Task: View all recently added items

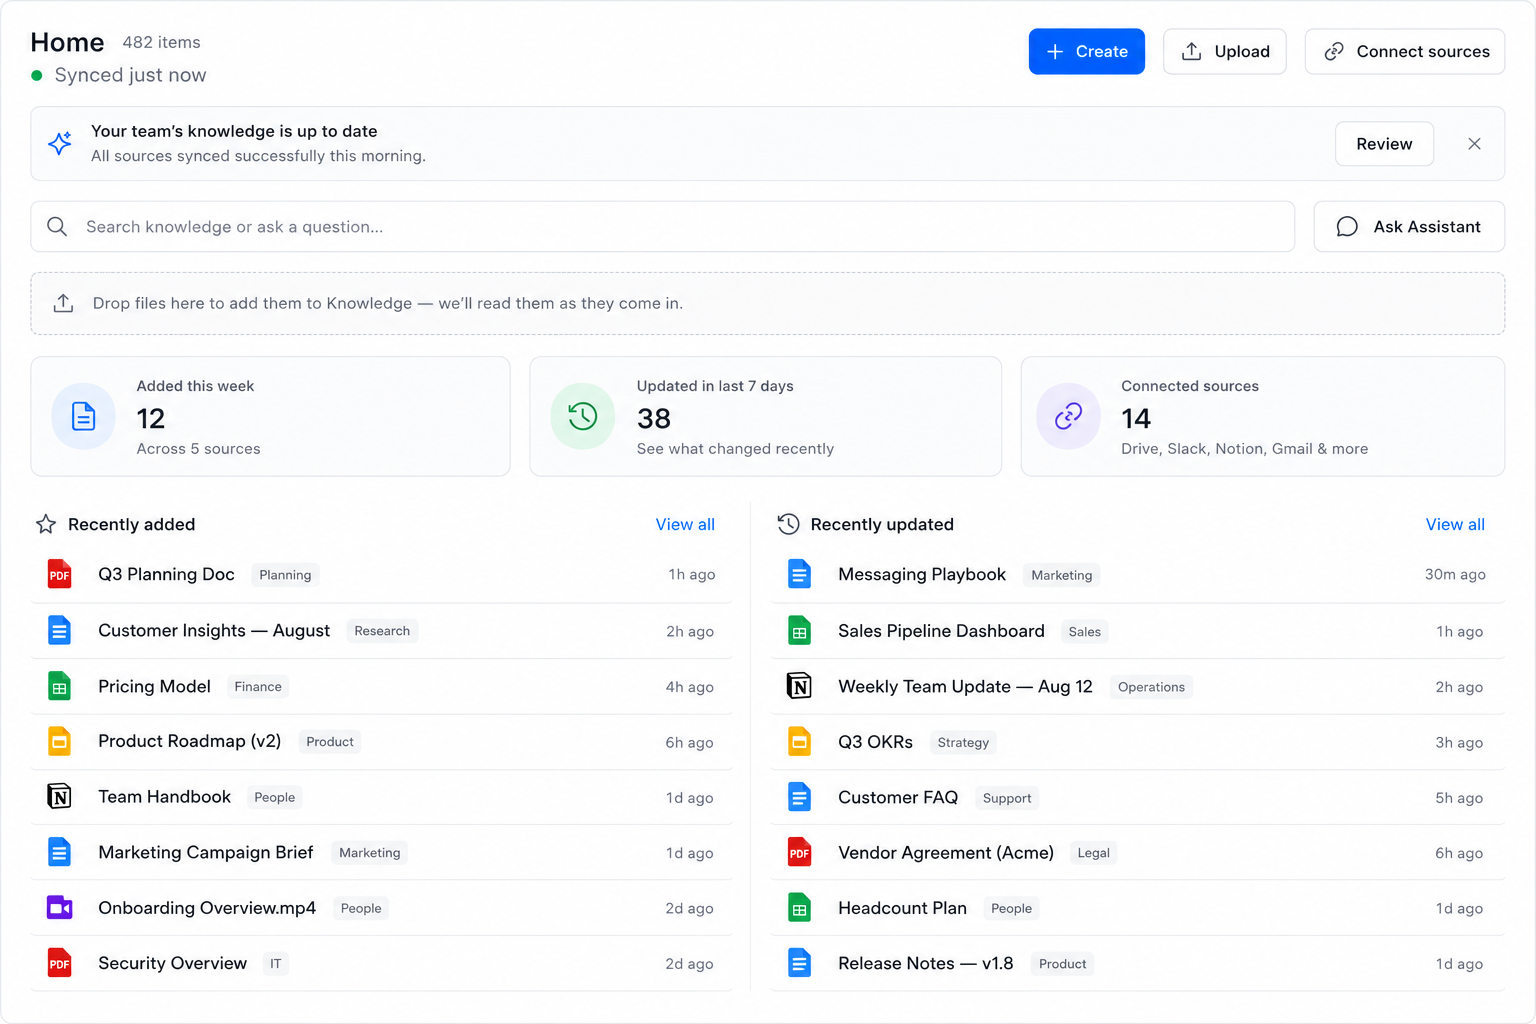Action: [685, 524]
